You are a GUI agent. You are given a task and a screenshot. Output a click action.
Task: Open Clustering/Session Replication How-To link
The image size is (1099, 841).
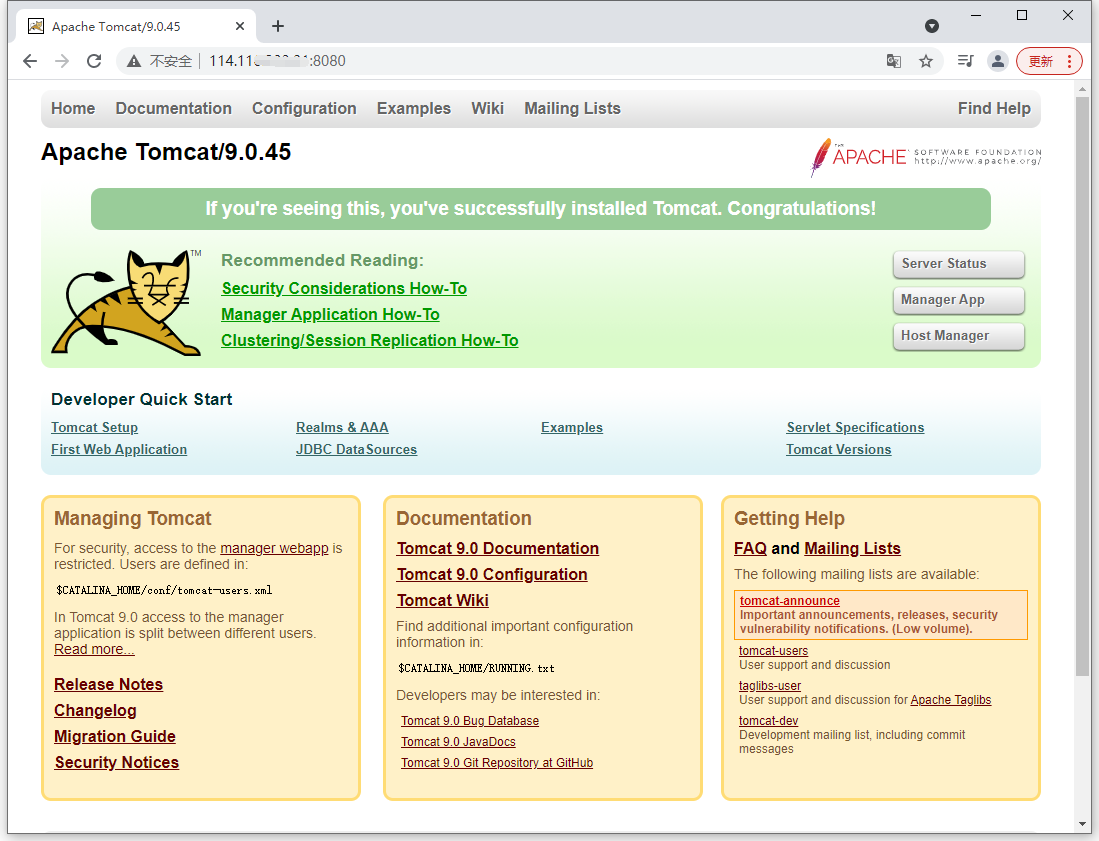(x=369, y=341)
